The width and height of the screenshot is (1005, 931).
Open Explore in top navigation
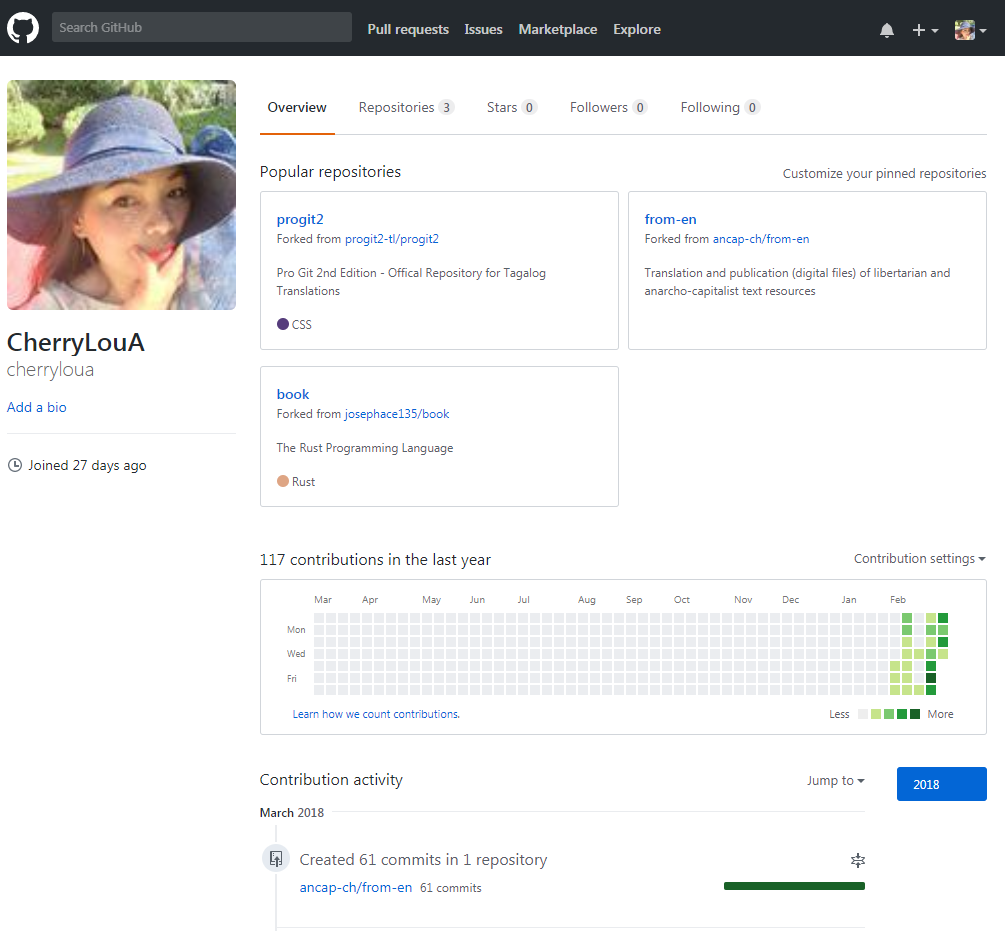tap(636, 29)
